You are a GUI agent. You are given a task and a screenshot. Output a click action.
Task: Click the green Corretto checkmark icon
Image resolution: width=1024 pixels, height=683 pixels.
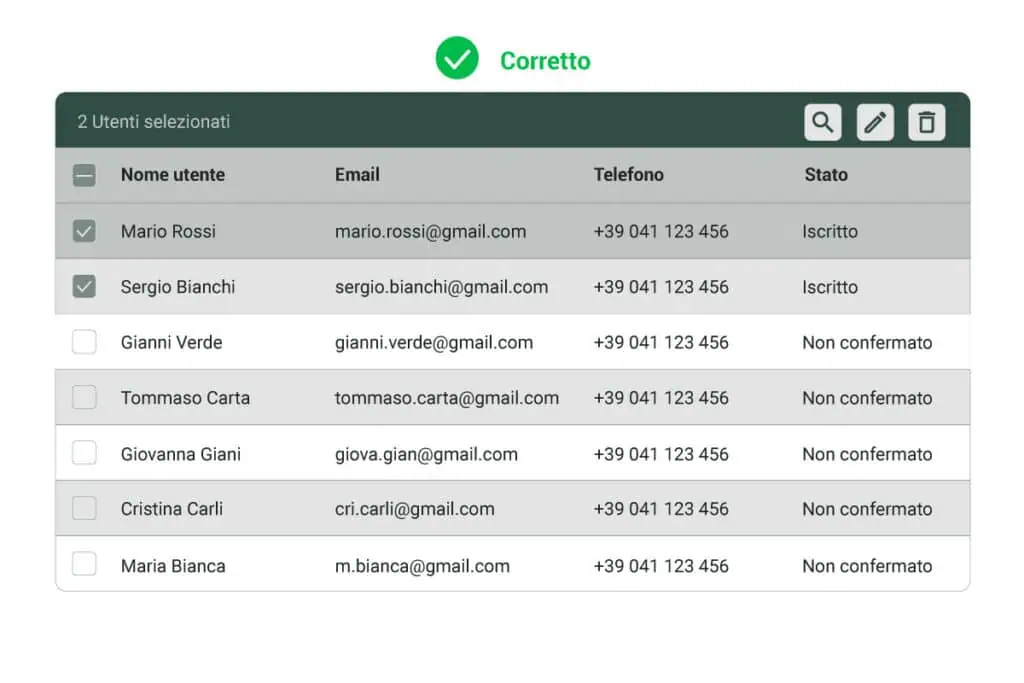tap(457, 59)
